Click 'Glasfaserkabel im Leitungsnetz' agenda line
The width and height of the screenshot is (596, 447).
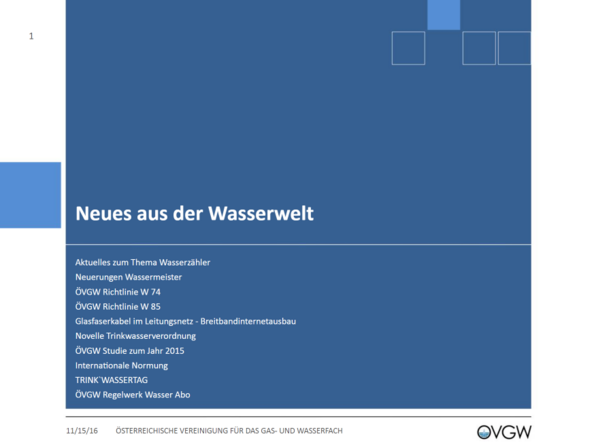pyautogui.click(x=185, y=321)
